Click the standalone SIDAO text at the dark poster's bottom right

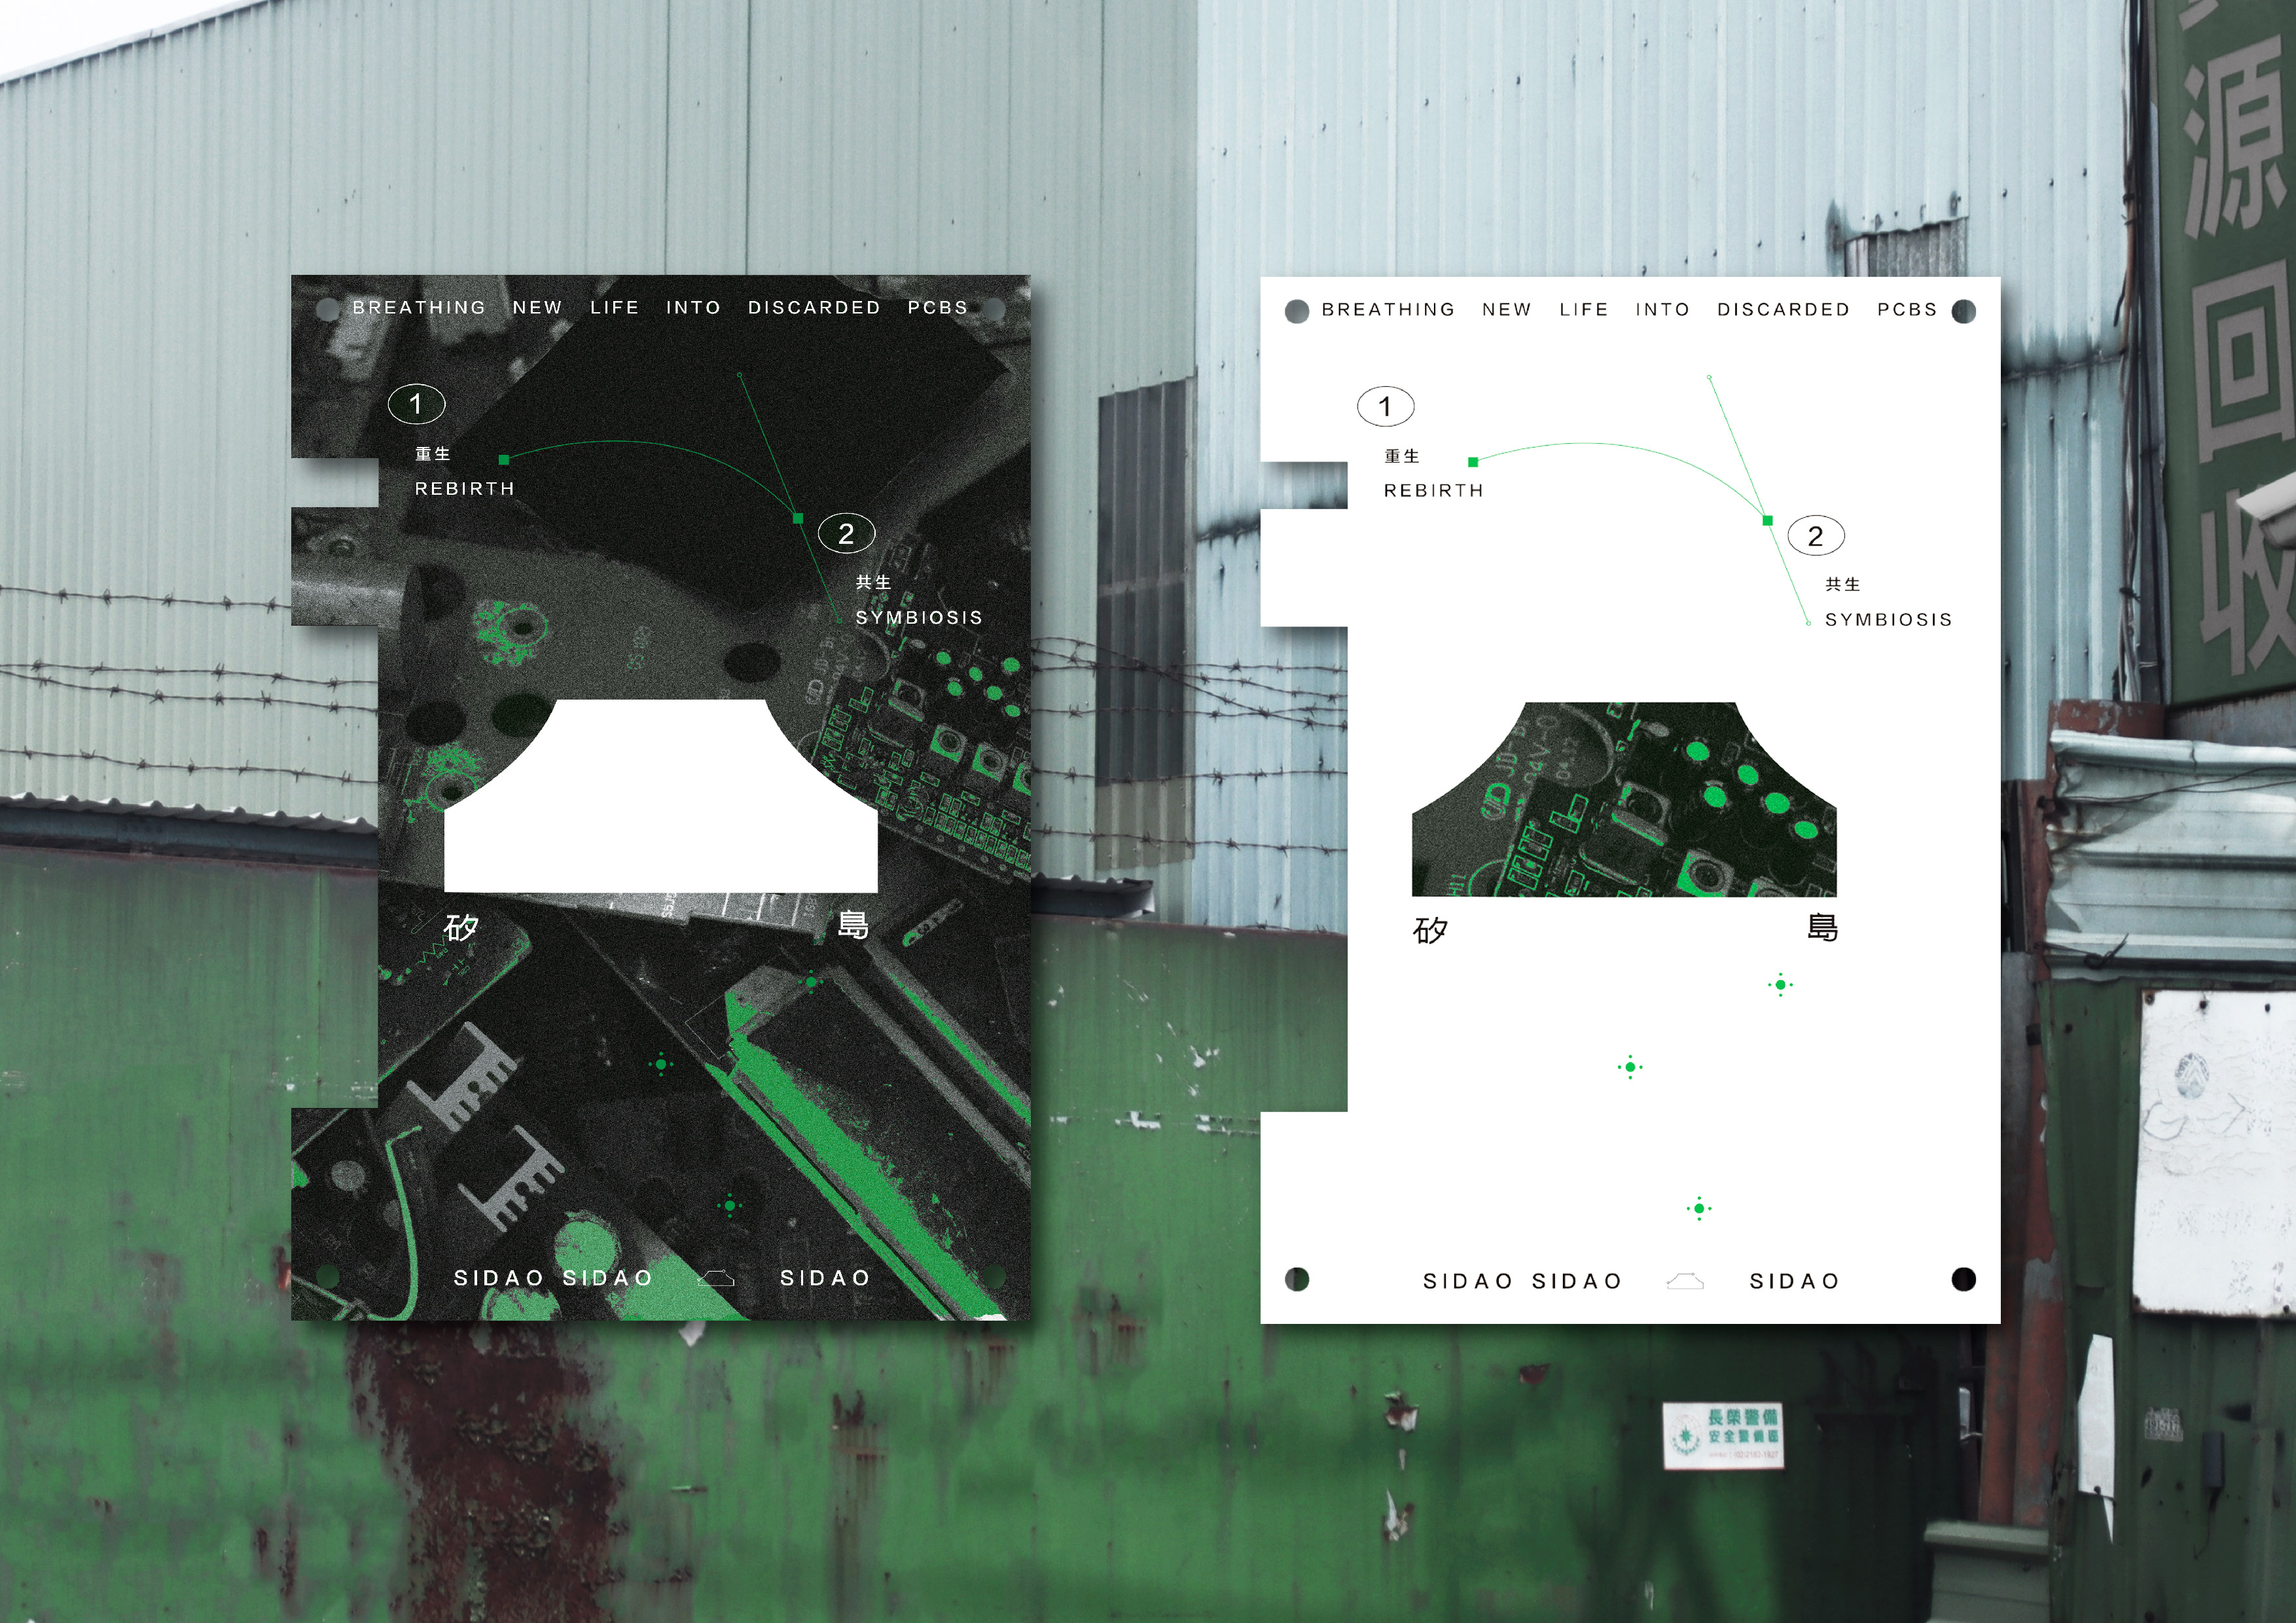(x=825, y=1278)
